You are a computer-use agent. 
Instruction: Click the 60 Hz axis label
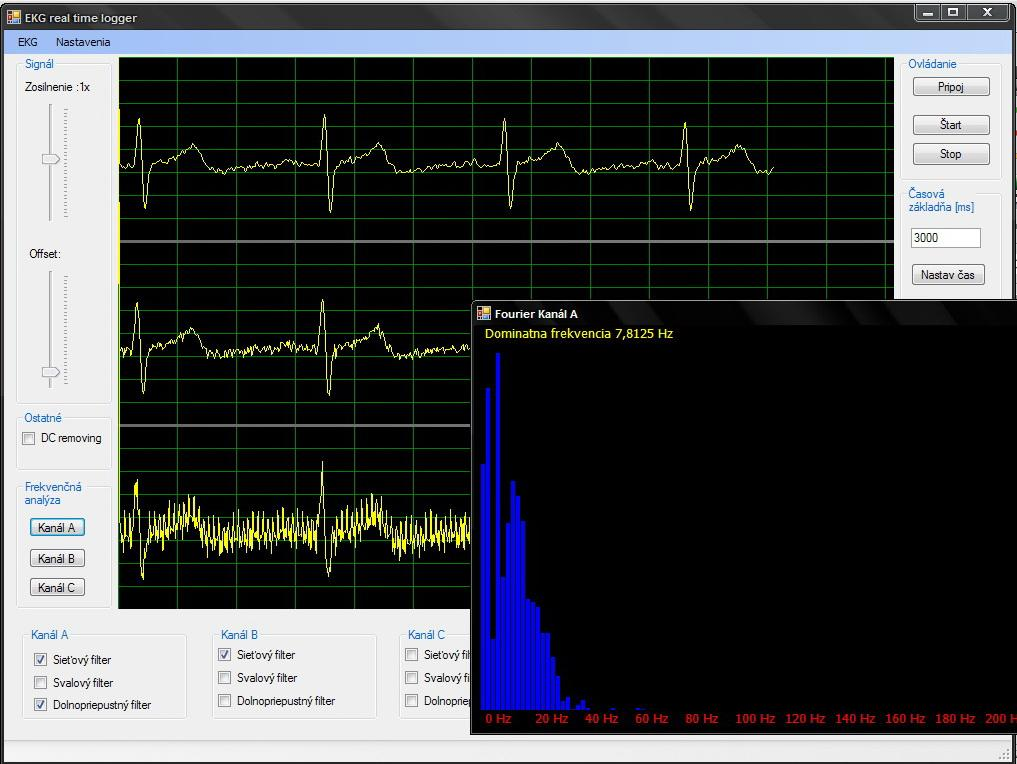coord(651,719)
